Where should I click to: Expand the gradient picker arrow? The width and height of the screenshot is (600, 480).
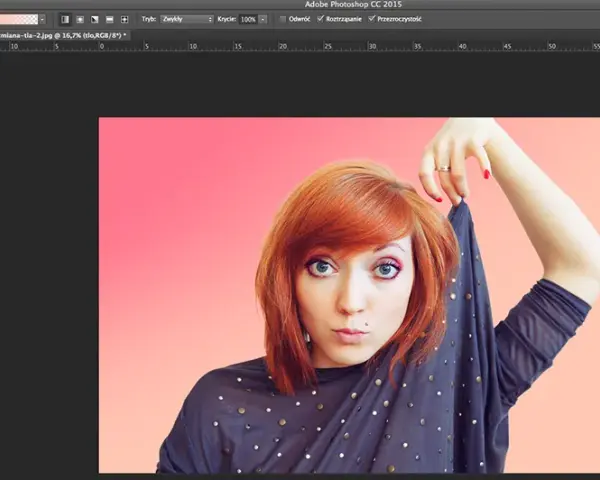click(42, 19)
